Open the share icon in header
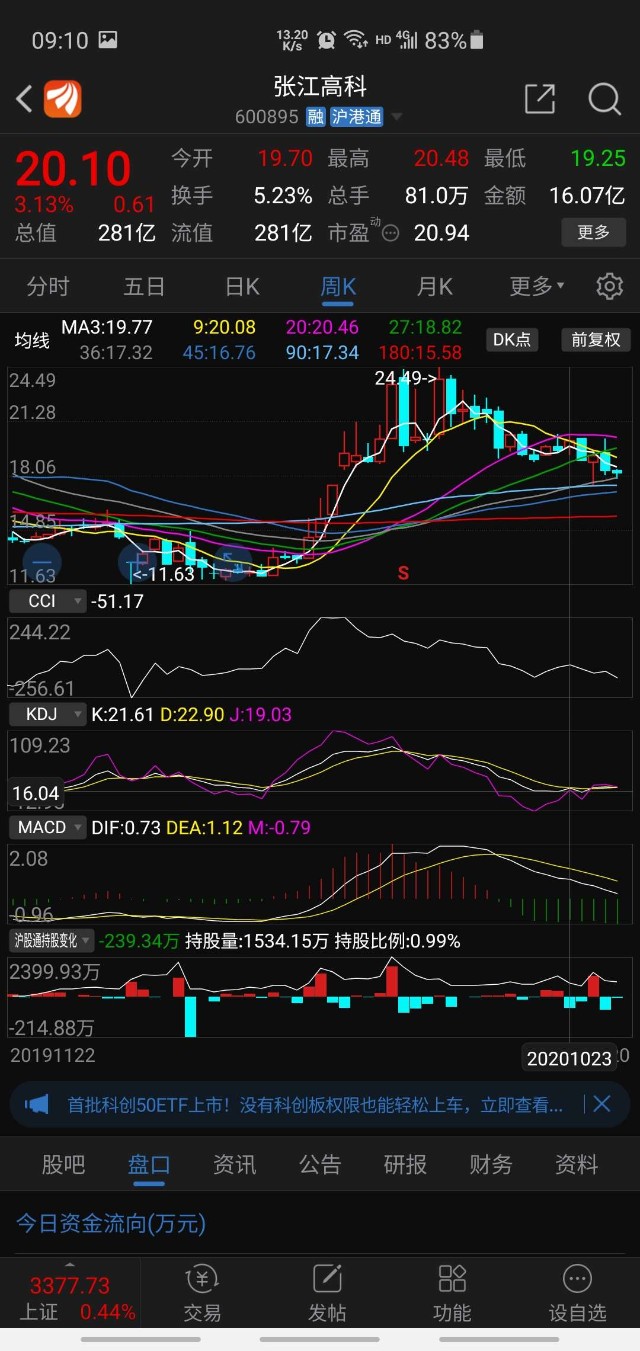The width and height of the screenshot is (640, 1351). click(540, 99)
